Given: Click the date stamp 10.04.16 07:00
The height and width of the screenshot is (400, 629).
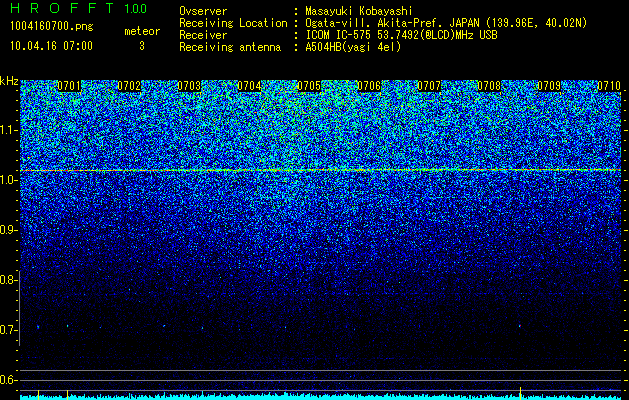Looking at the screenshot, I should tap(52, 46).
